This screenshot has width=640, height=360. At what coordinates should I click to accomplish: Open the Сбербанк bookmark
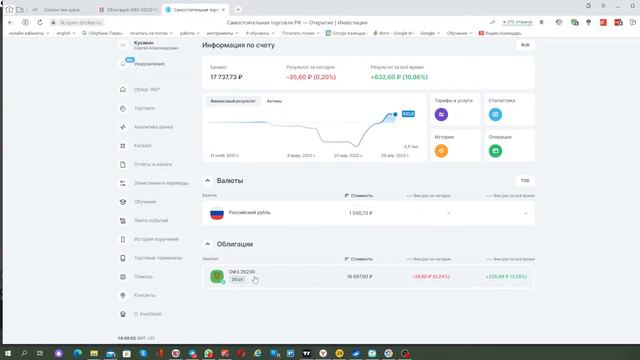point(102,33)
